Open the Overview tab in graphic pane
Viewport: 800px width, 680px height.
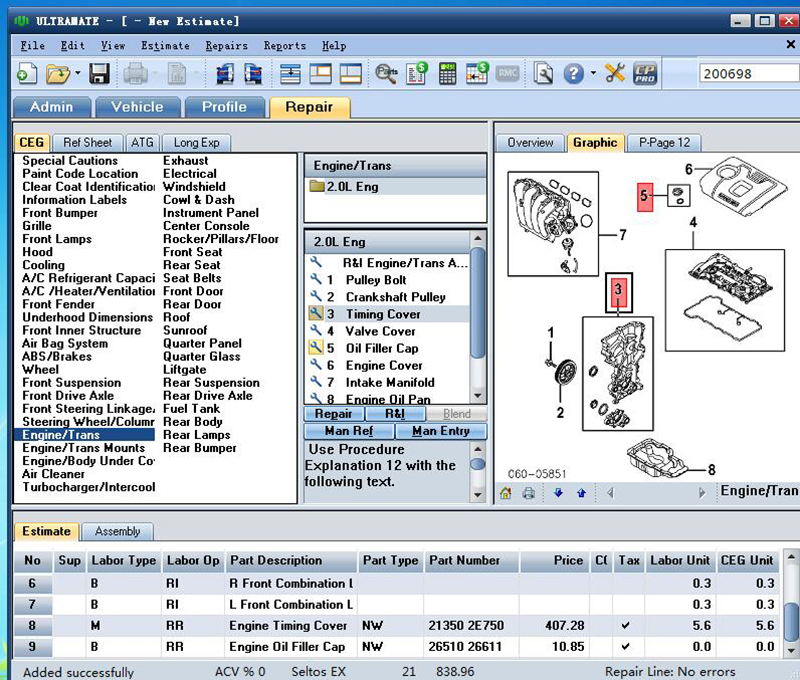pos(530,143)
